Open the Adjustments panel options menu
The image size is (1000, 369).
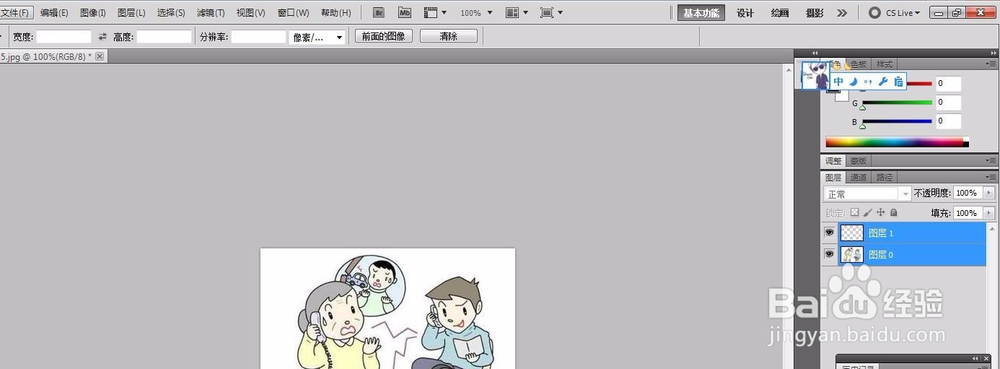point(990,161)
